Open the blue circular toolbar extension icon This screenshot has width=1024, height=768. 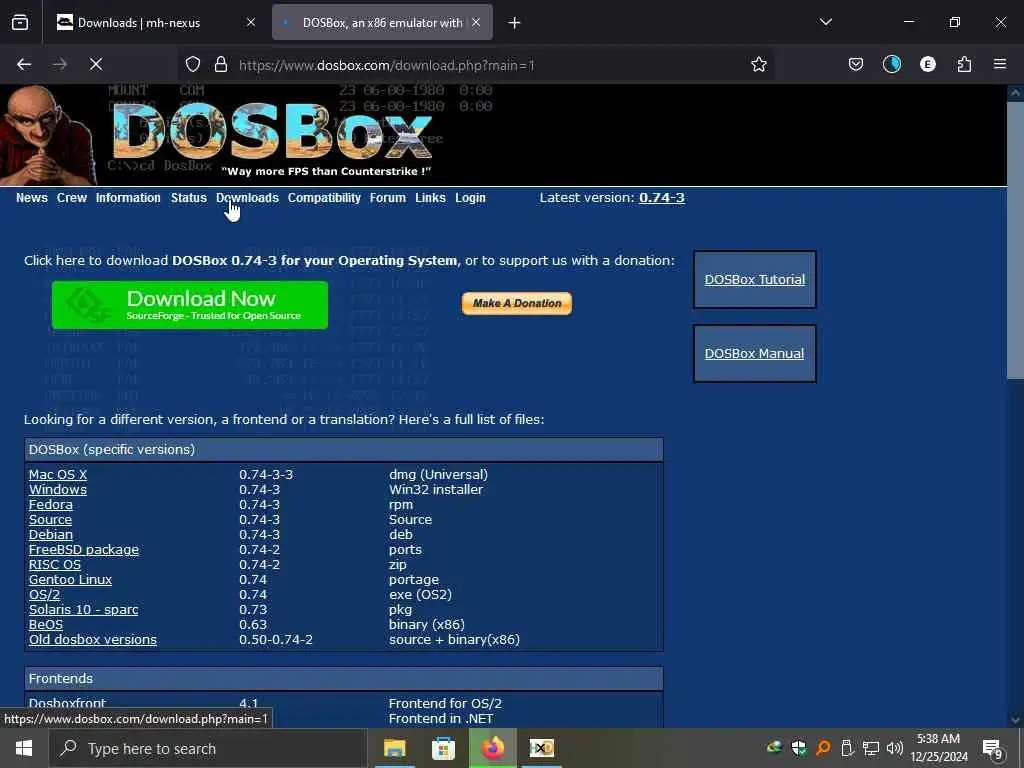pyautogui.click(x=891, y=64)
